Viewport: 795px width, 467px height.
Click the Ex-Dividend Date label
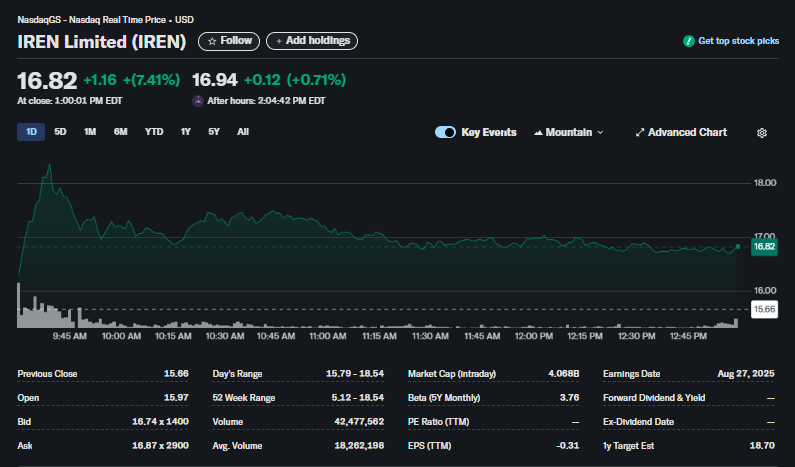pos(638,422)
